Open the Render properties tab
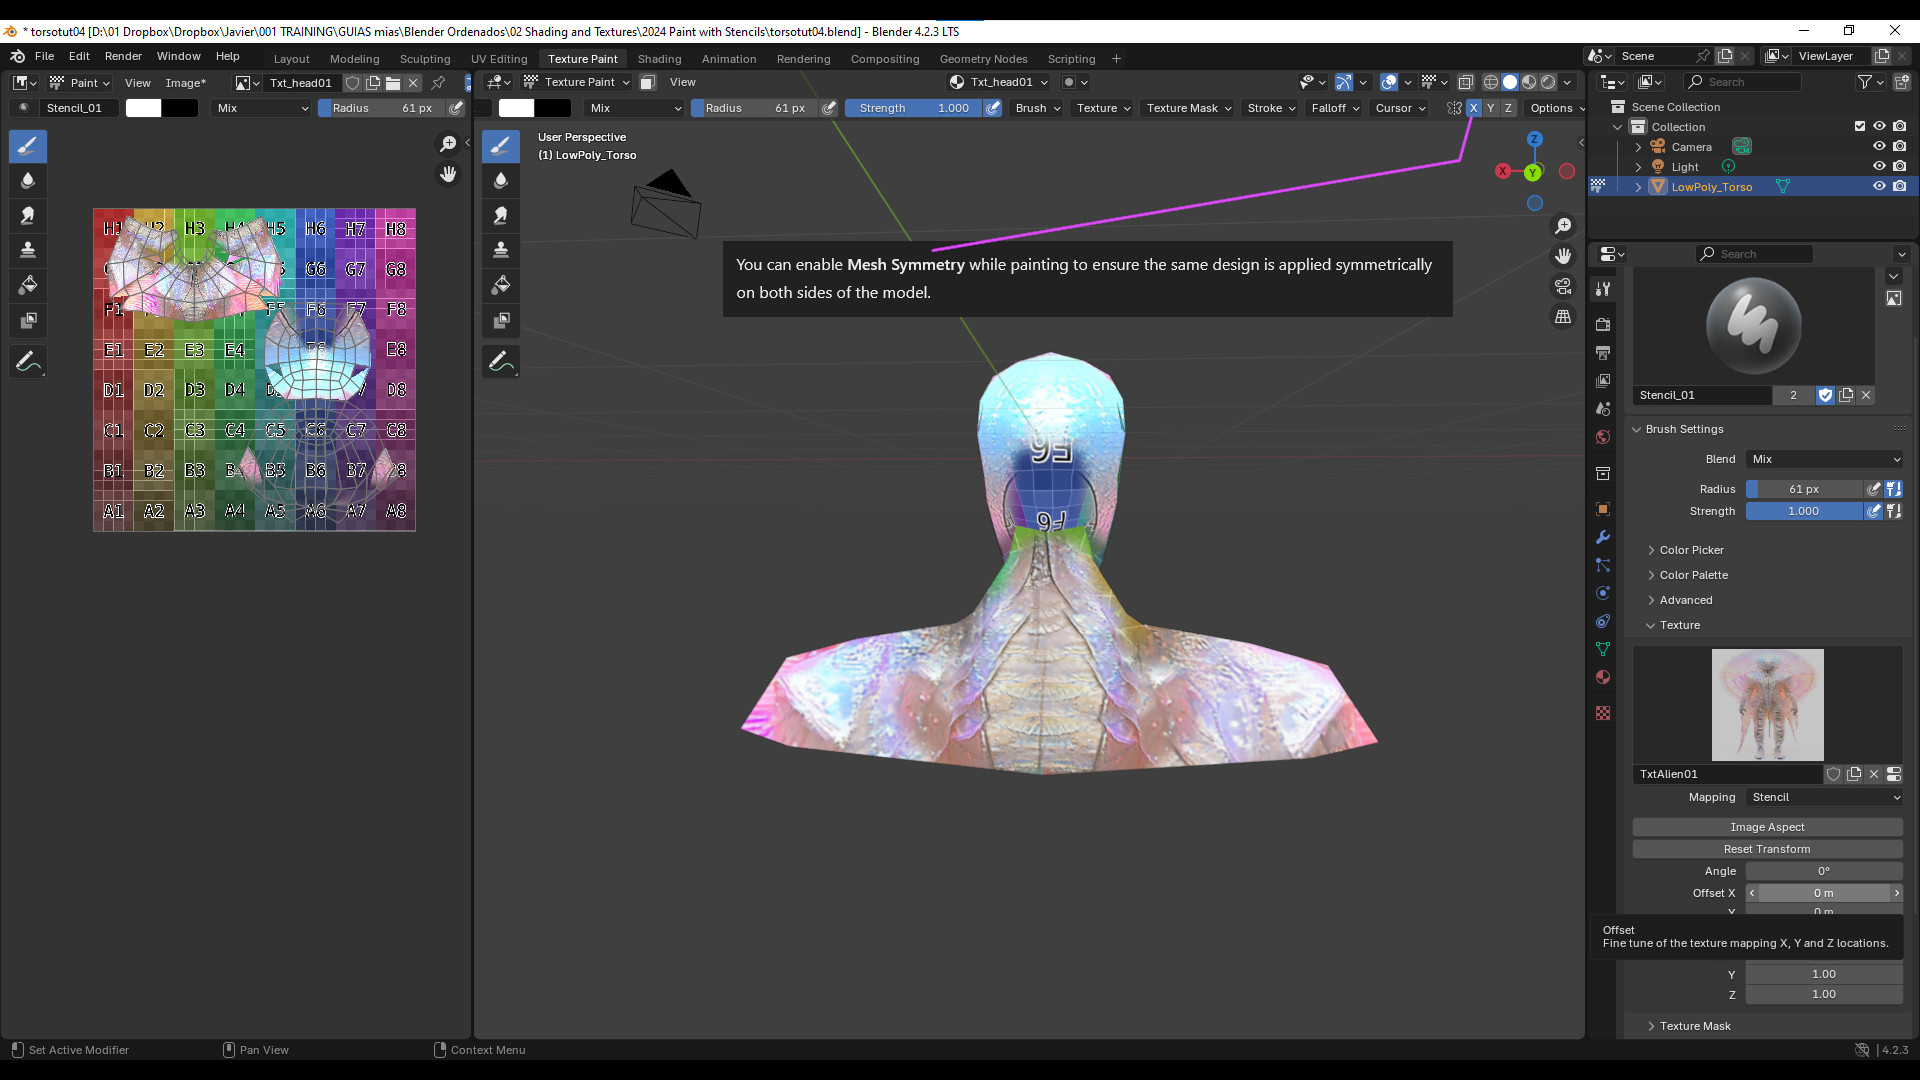This screenshot has width=1920, height=1080. pyautogui.click(x=1603, y=325)
